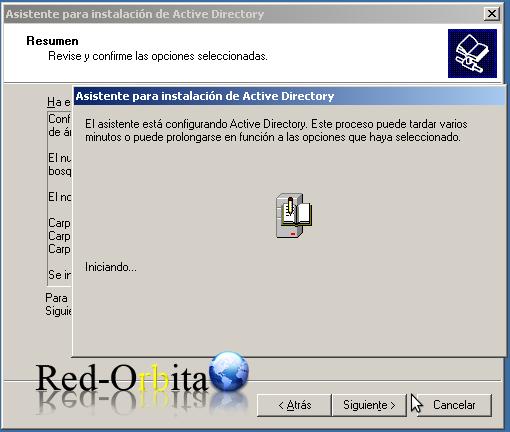Select the "Resumen" heading text
This screenshot has width=510, height=432.
pyautogui.click(x=52, y=41)
